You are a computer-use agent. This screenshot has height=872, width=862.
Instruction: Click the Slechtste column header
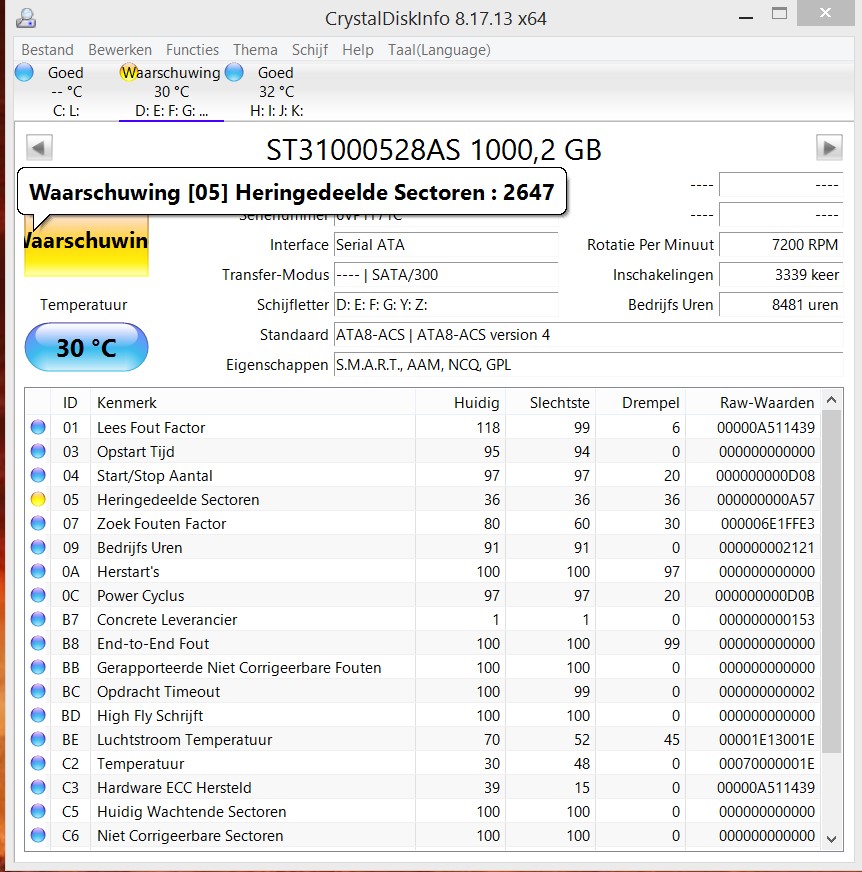tap(551, 403)
